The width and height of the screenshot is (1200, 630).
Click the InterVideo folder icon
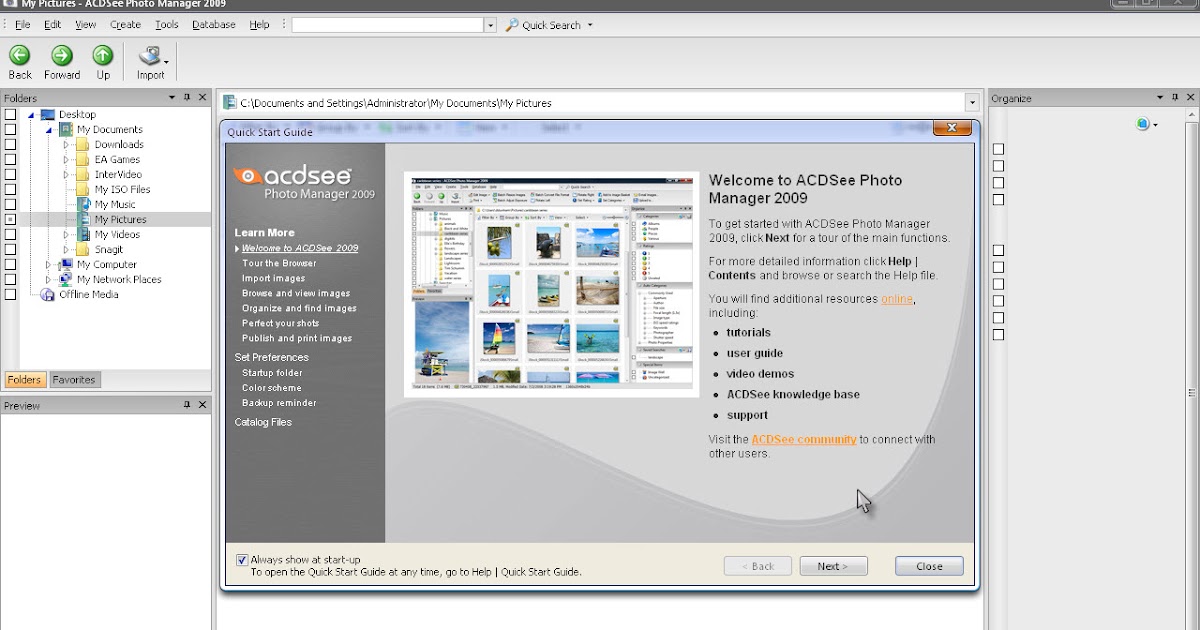pyautogui.click(x=84, y=174)
